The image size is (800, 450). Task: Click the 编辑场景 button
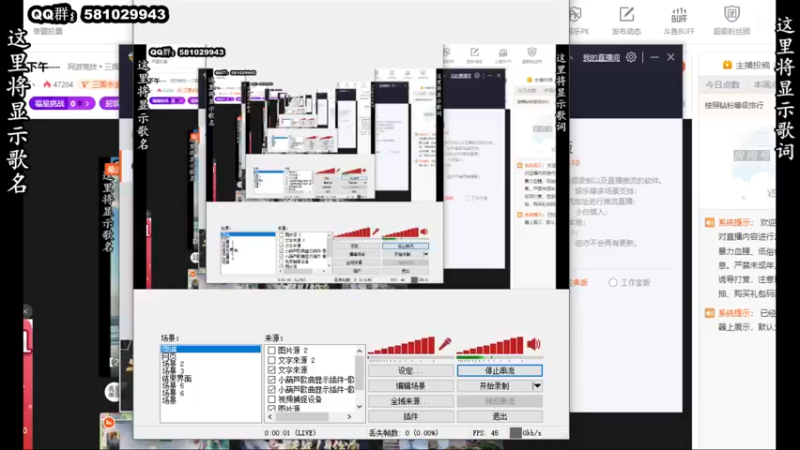point(411,386)
